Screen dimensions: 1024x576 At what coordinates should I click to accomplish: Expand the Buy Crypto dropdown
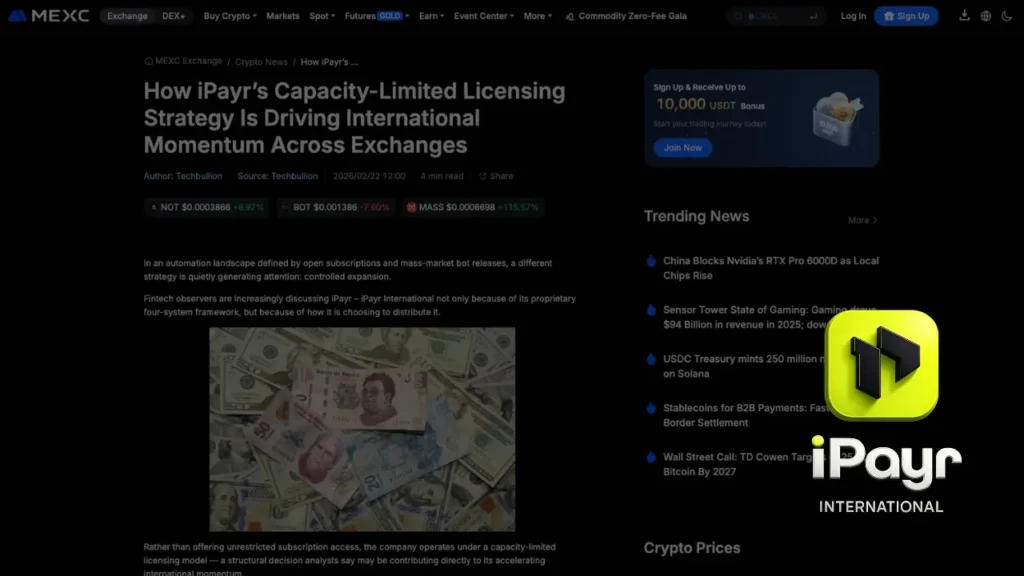pos(227,16)
